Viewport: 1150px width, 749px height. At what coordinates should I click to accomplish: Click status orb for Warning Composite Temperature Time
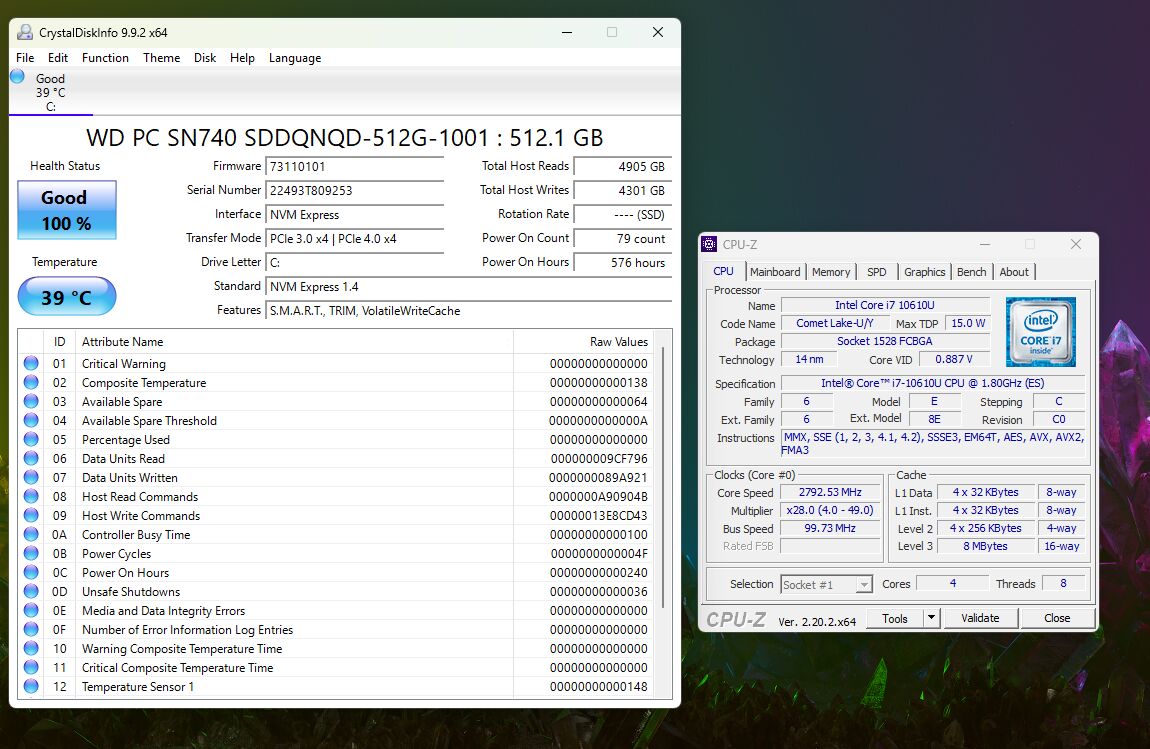pos(31,648)
